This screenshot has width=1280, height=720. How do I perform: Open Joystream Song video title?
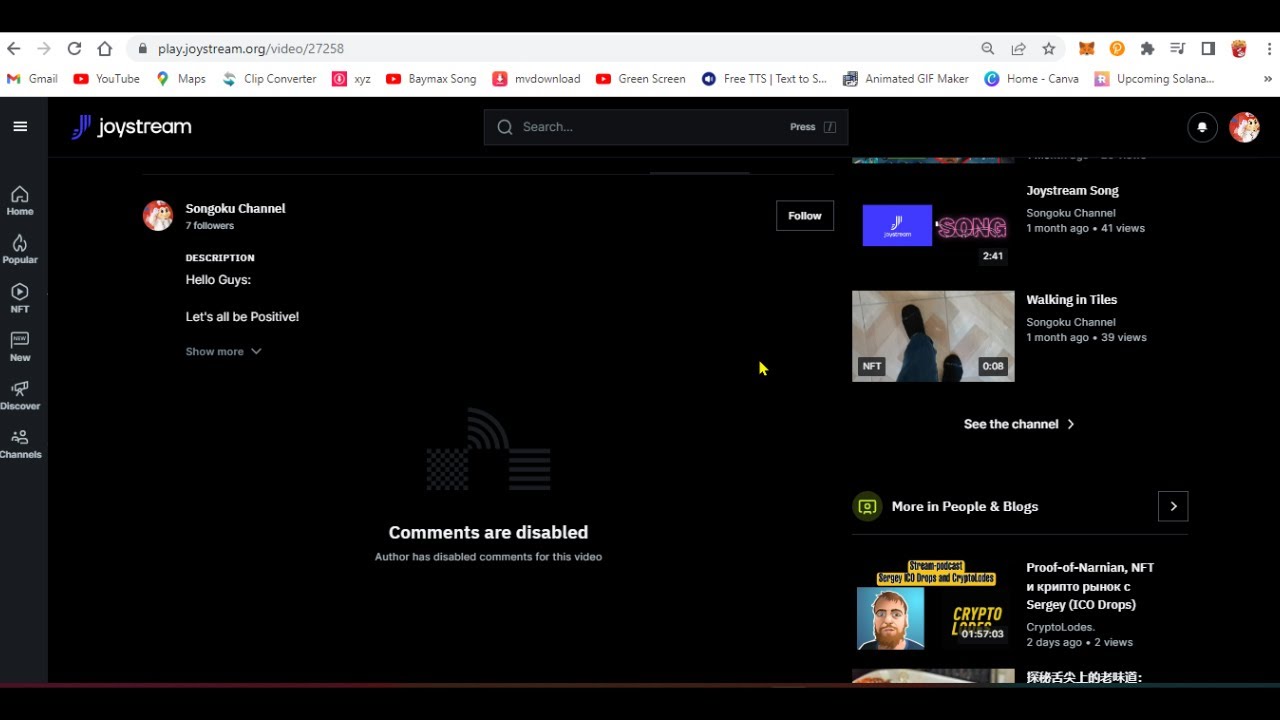[x=1072, y=190]
